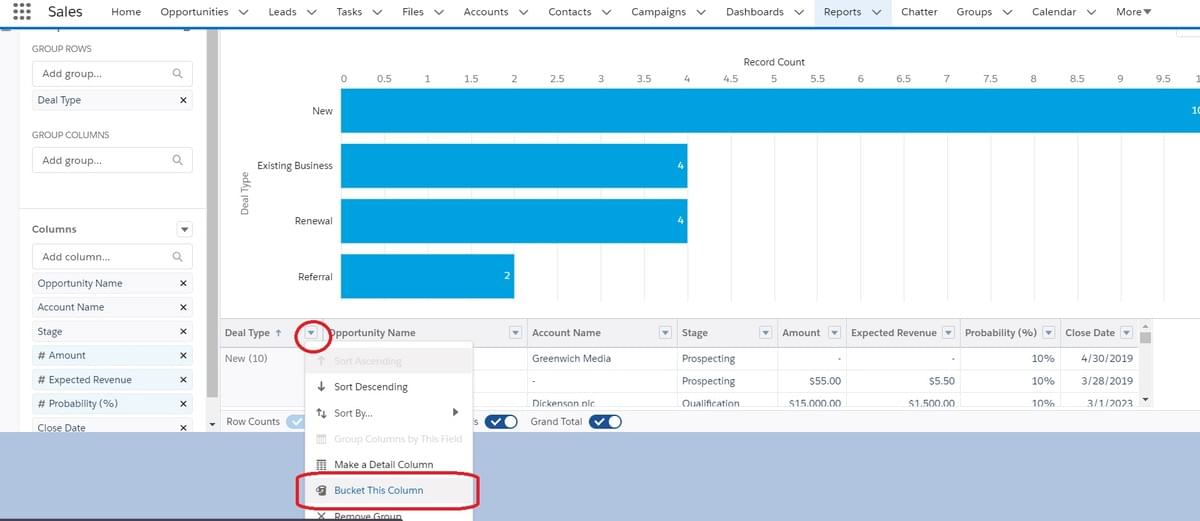Viewport: 1200px width, 521px height.
Task: Open the Reports tab
Action: (843, 12)
